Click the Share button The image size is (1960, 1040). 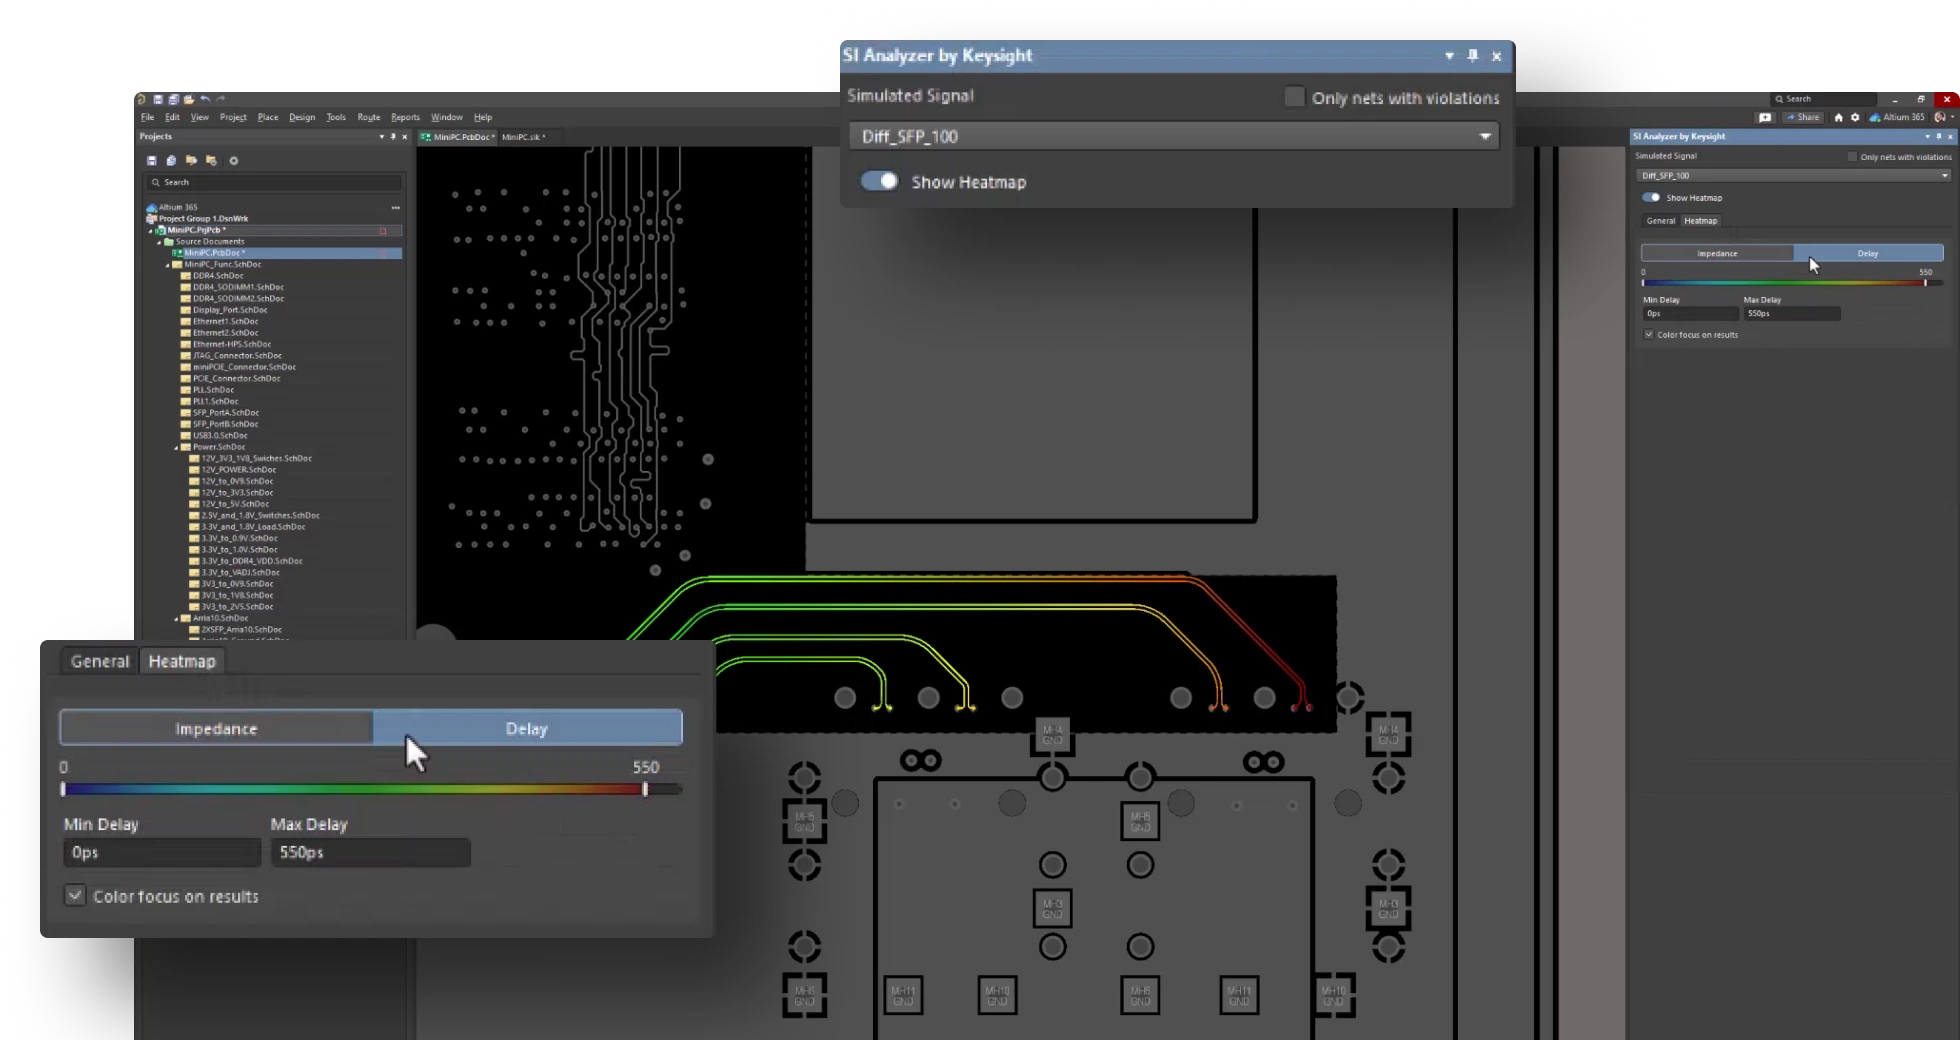coord(1804,117)
